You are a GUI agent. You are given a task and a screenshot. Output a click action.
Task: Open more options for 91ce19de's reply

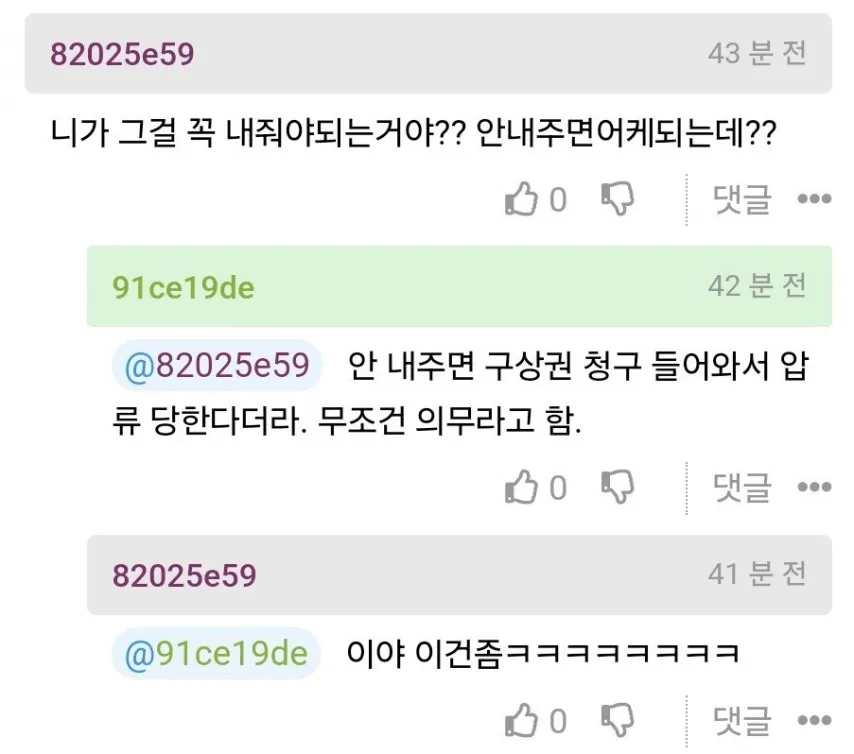pos(816,487)
